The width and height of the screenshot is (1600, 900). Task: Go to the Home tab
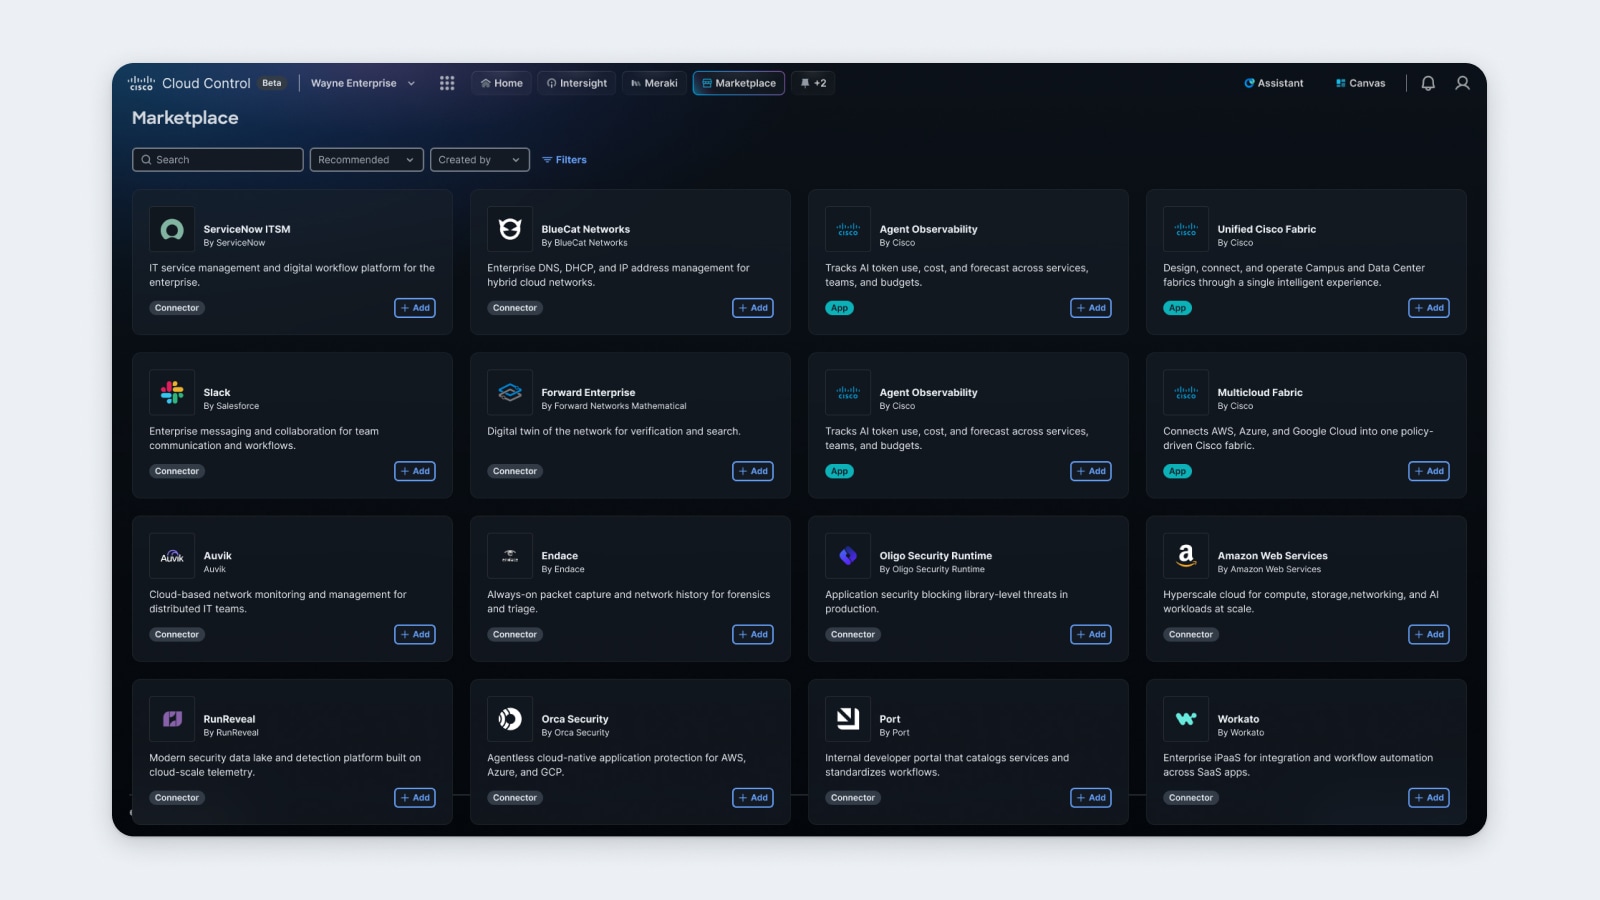[x=501, y=83]
